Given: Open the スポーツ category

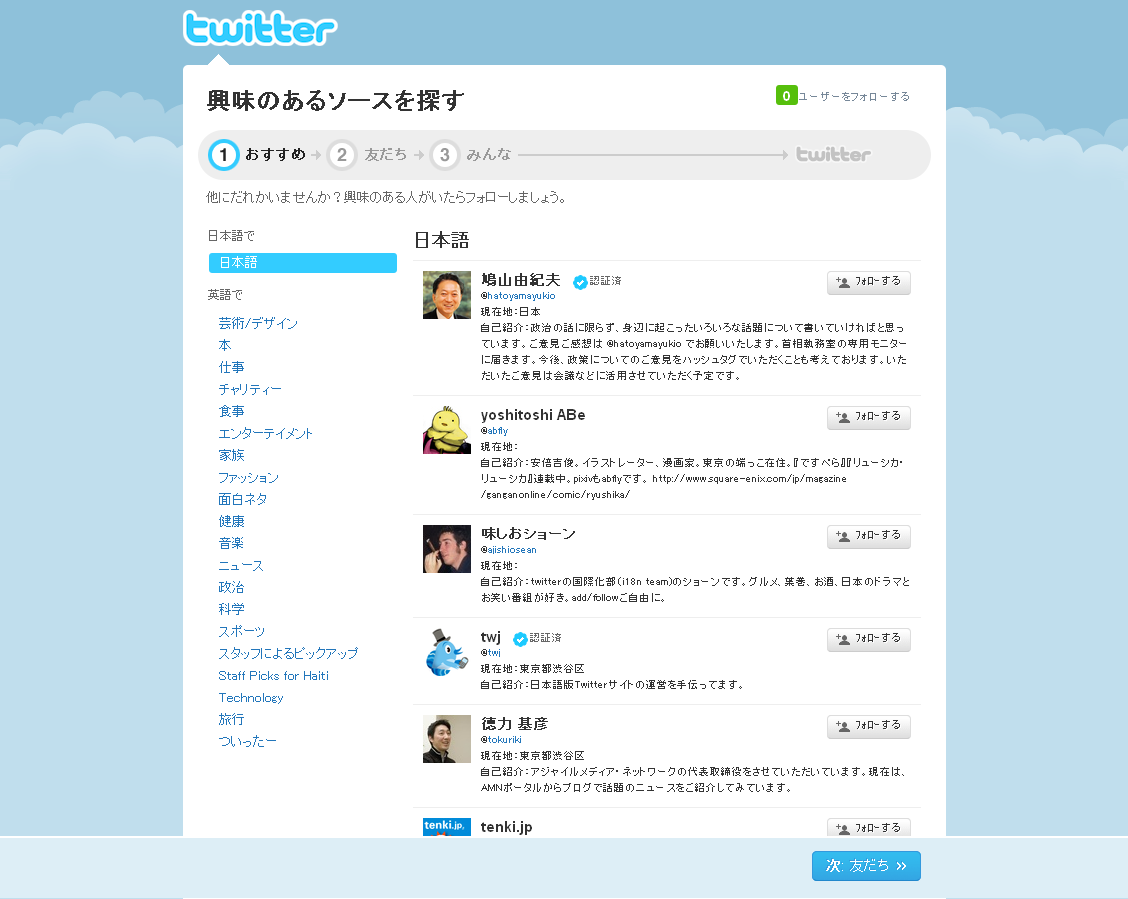Looking at the screenshot, I should coord(242,631).
